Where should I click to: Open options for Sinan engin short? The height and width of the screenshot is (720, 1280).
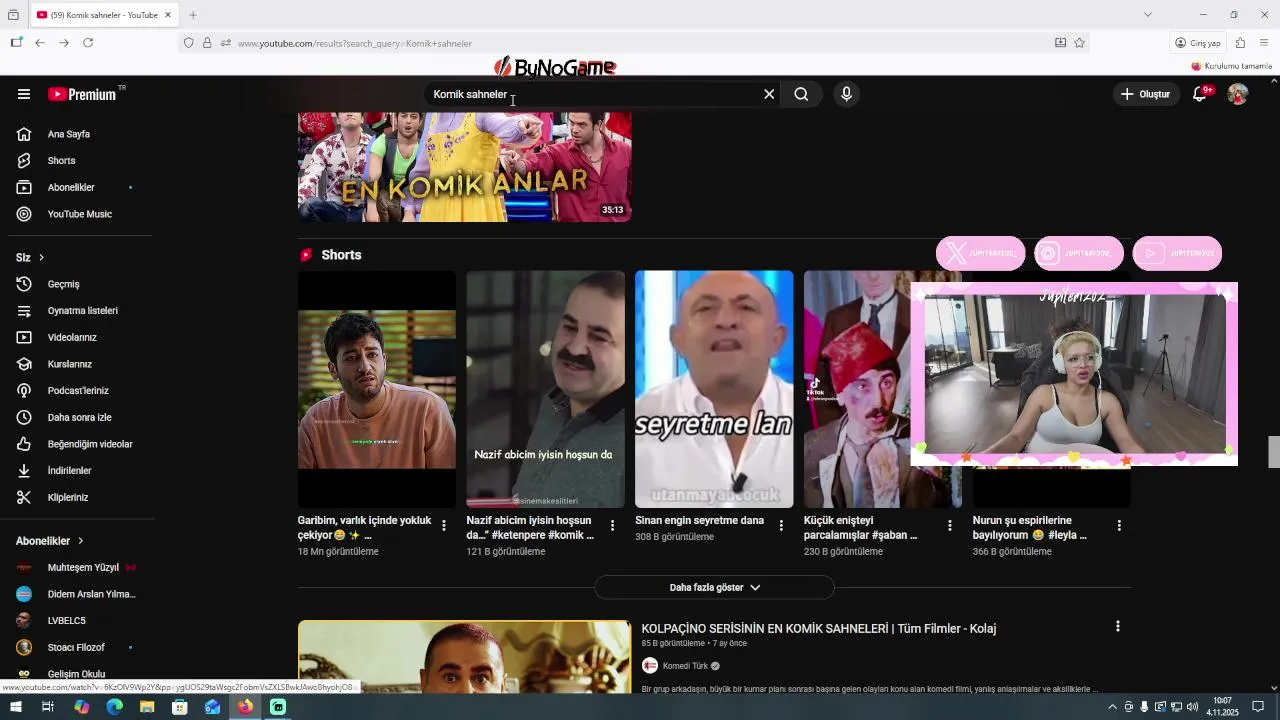tap(781, 525)
